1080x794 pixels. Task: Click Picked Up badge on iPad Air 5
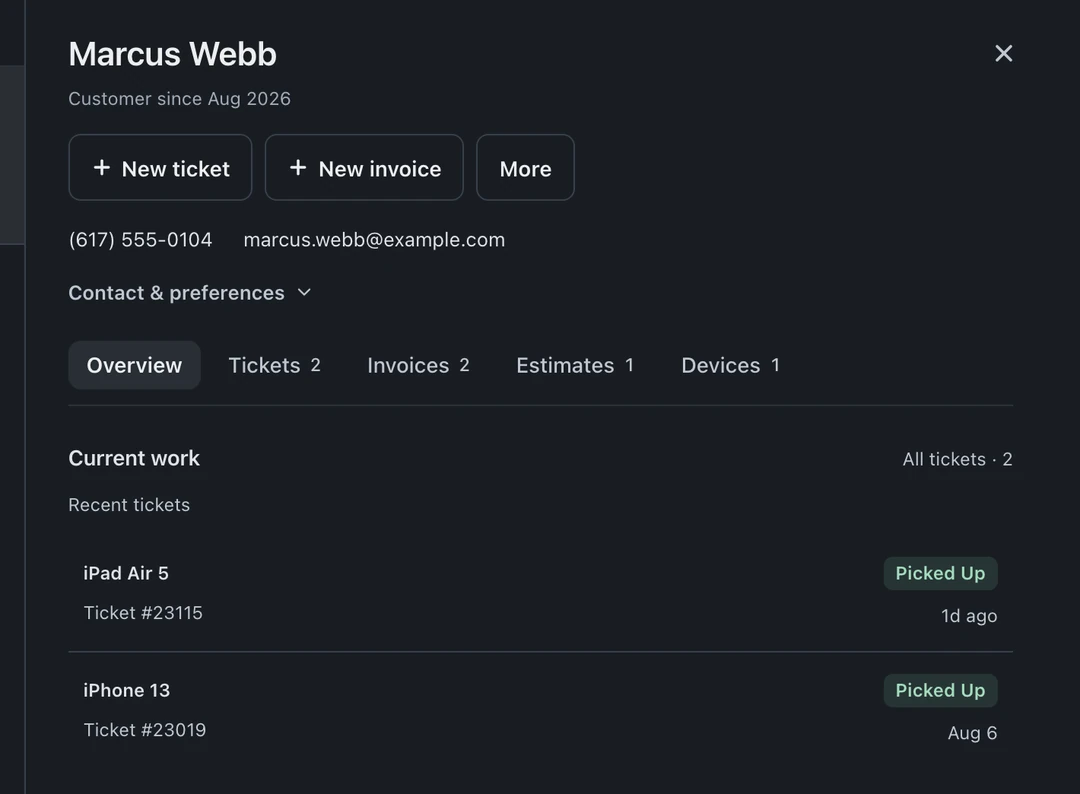(x=940, y=574)
